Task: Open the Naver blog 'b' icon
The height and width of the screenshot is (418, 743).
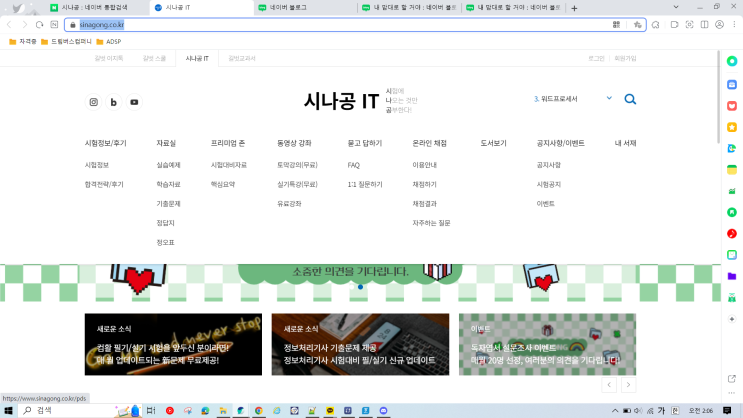Action: (x=114, y=102)
